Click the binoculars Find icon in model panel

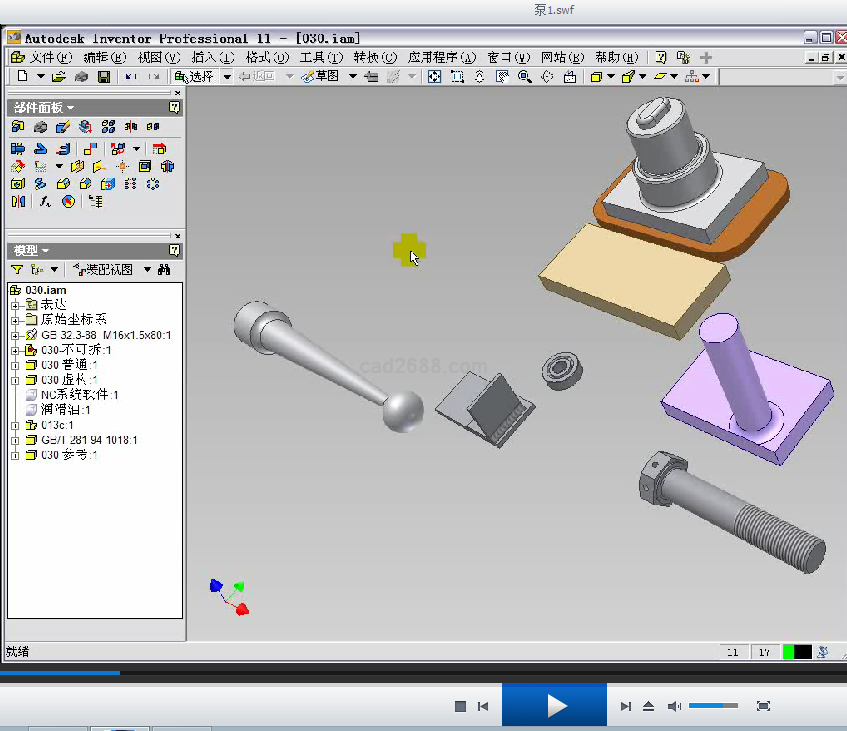coord(164,270)
